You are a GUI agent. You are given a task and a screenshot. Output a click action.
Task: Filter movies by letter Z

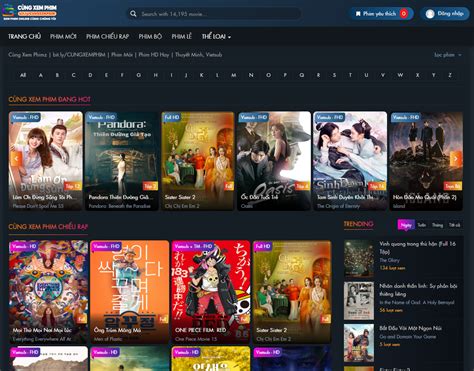pyautogui.click(x=450, y=75)
